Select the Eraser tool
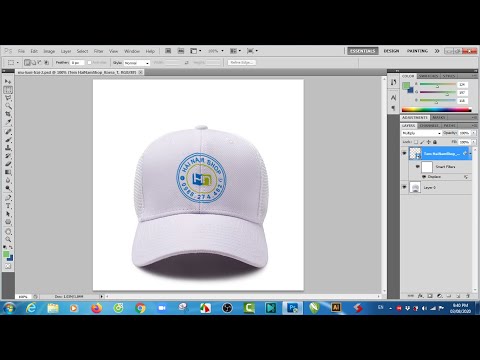480x360 pixels. [8, 164]
